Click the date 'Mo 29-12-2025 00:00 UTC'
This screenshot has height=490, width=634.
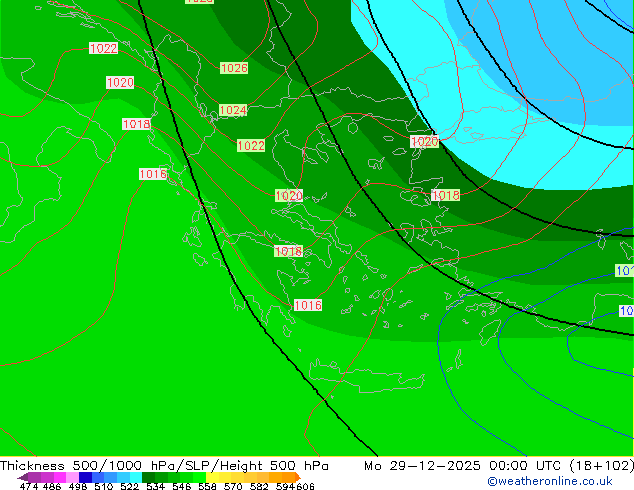coord(464,466)
